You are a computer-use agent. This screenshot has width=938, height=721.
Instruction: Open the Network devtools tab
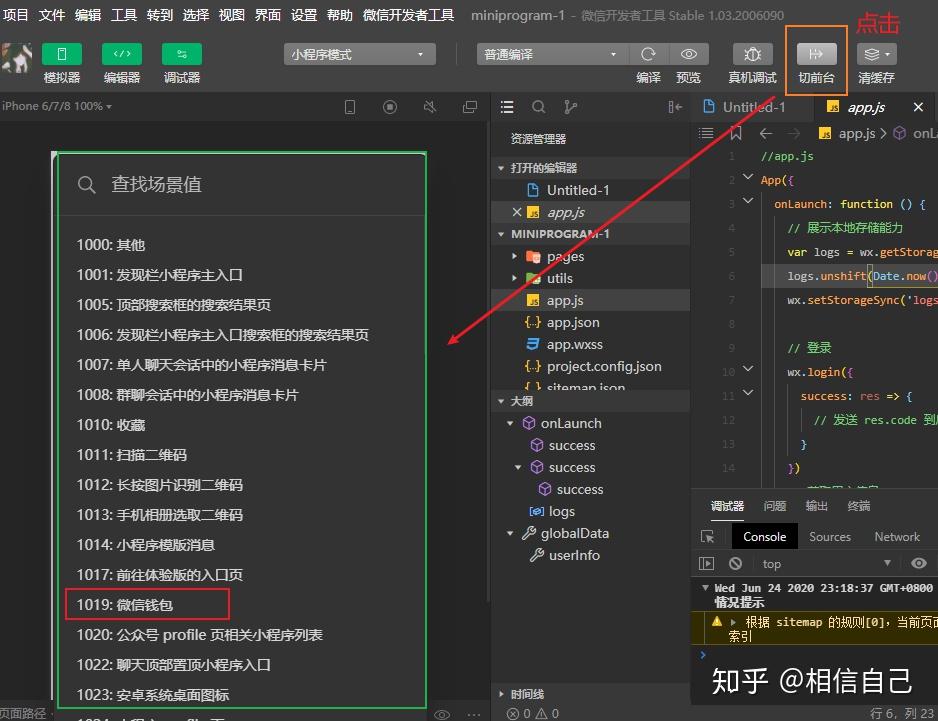click(897, 537)
